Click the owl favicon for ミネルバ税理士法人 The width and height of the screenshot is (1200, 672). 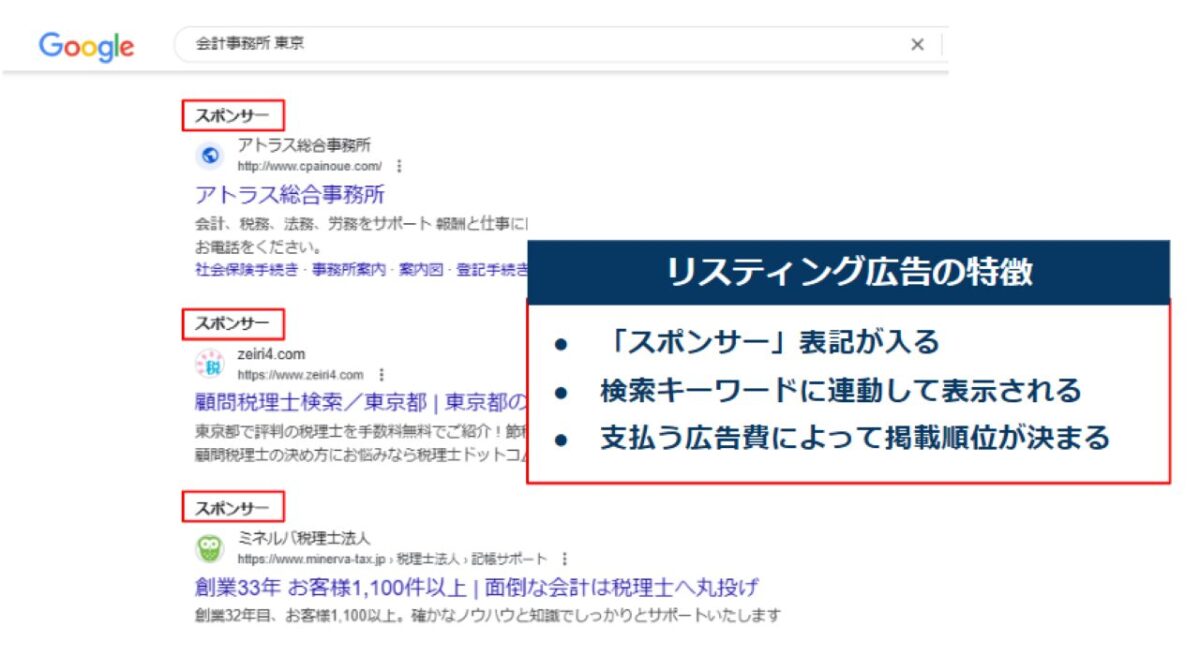[x=210, y=548]
